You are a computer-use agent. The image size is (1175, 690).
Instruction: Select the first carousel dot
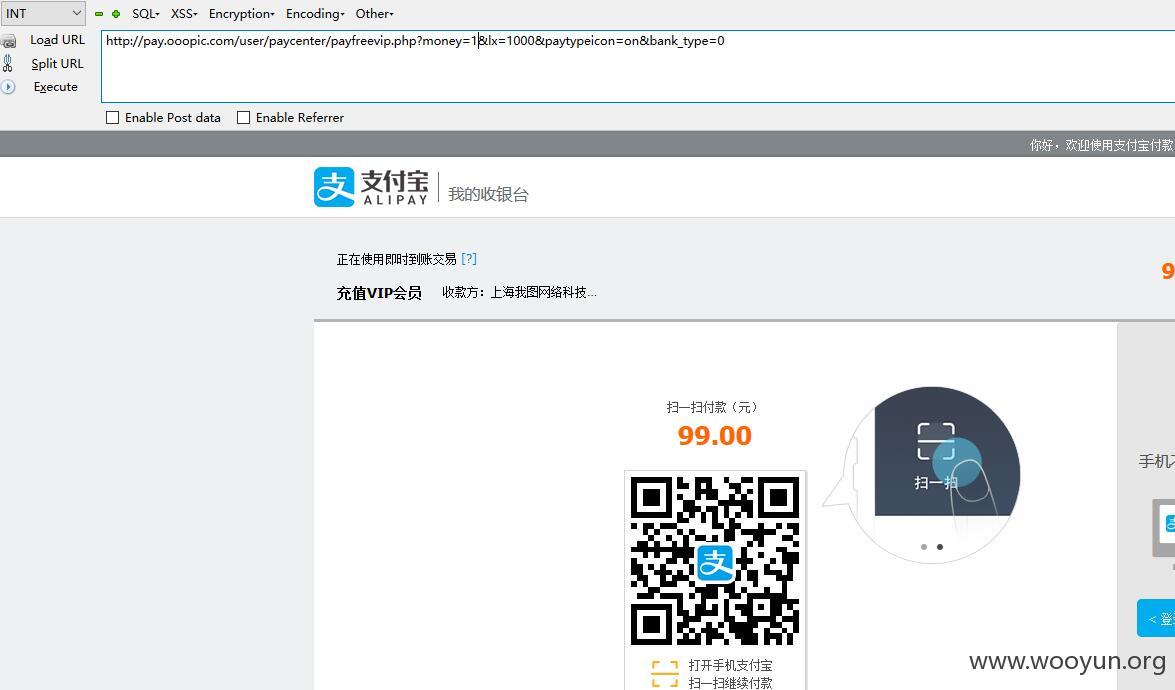coord(924,547)
